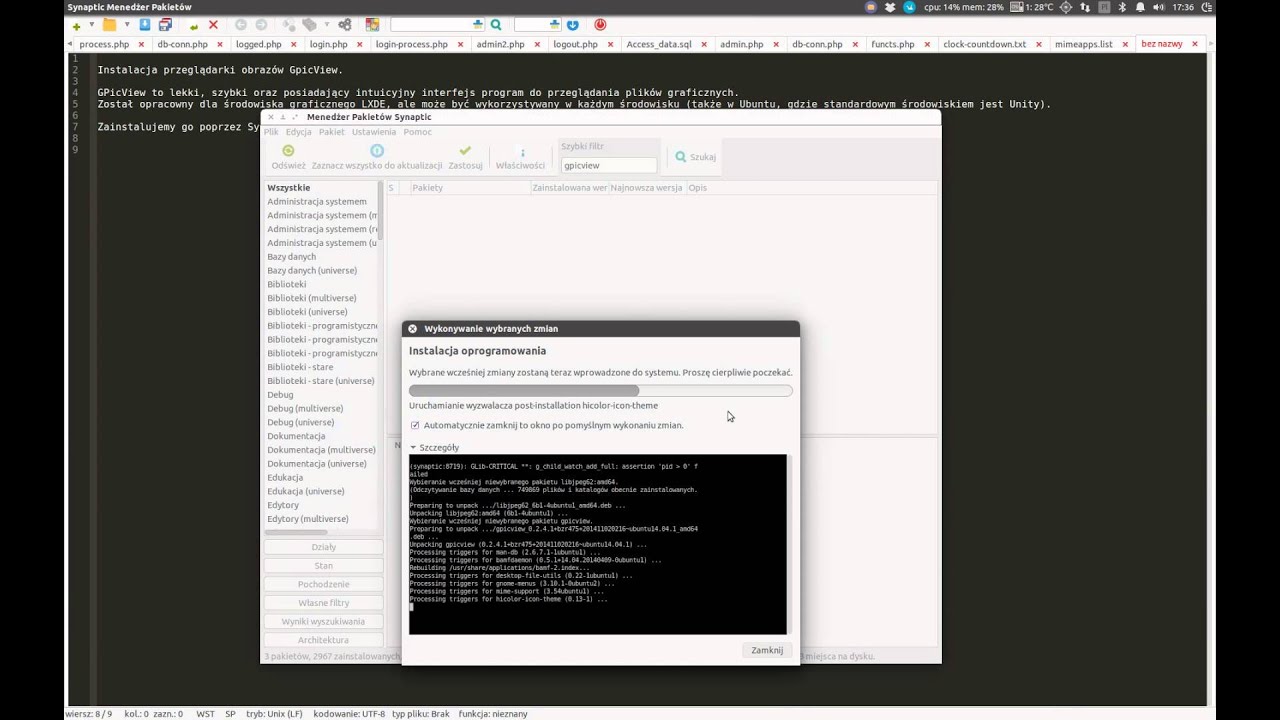This screenshot has height=720, width=1280.
Task: Click the Dropbox tray icon
Action: pos(889,7)
